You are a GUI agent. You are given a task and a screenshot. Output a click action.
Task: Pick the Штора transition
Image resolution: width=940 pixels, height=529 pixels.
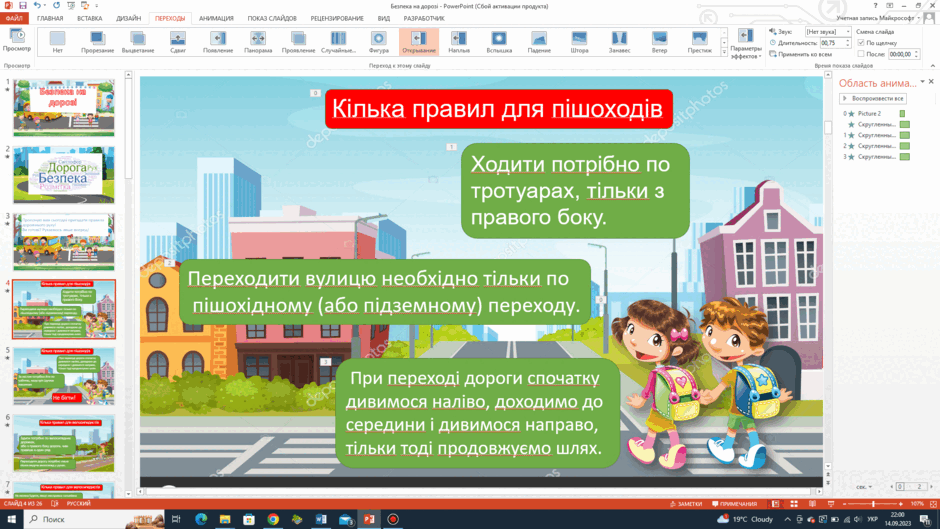(579, 42)
